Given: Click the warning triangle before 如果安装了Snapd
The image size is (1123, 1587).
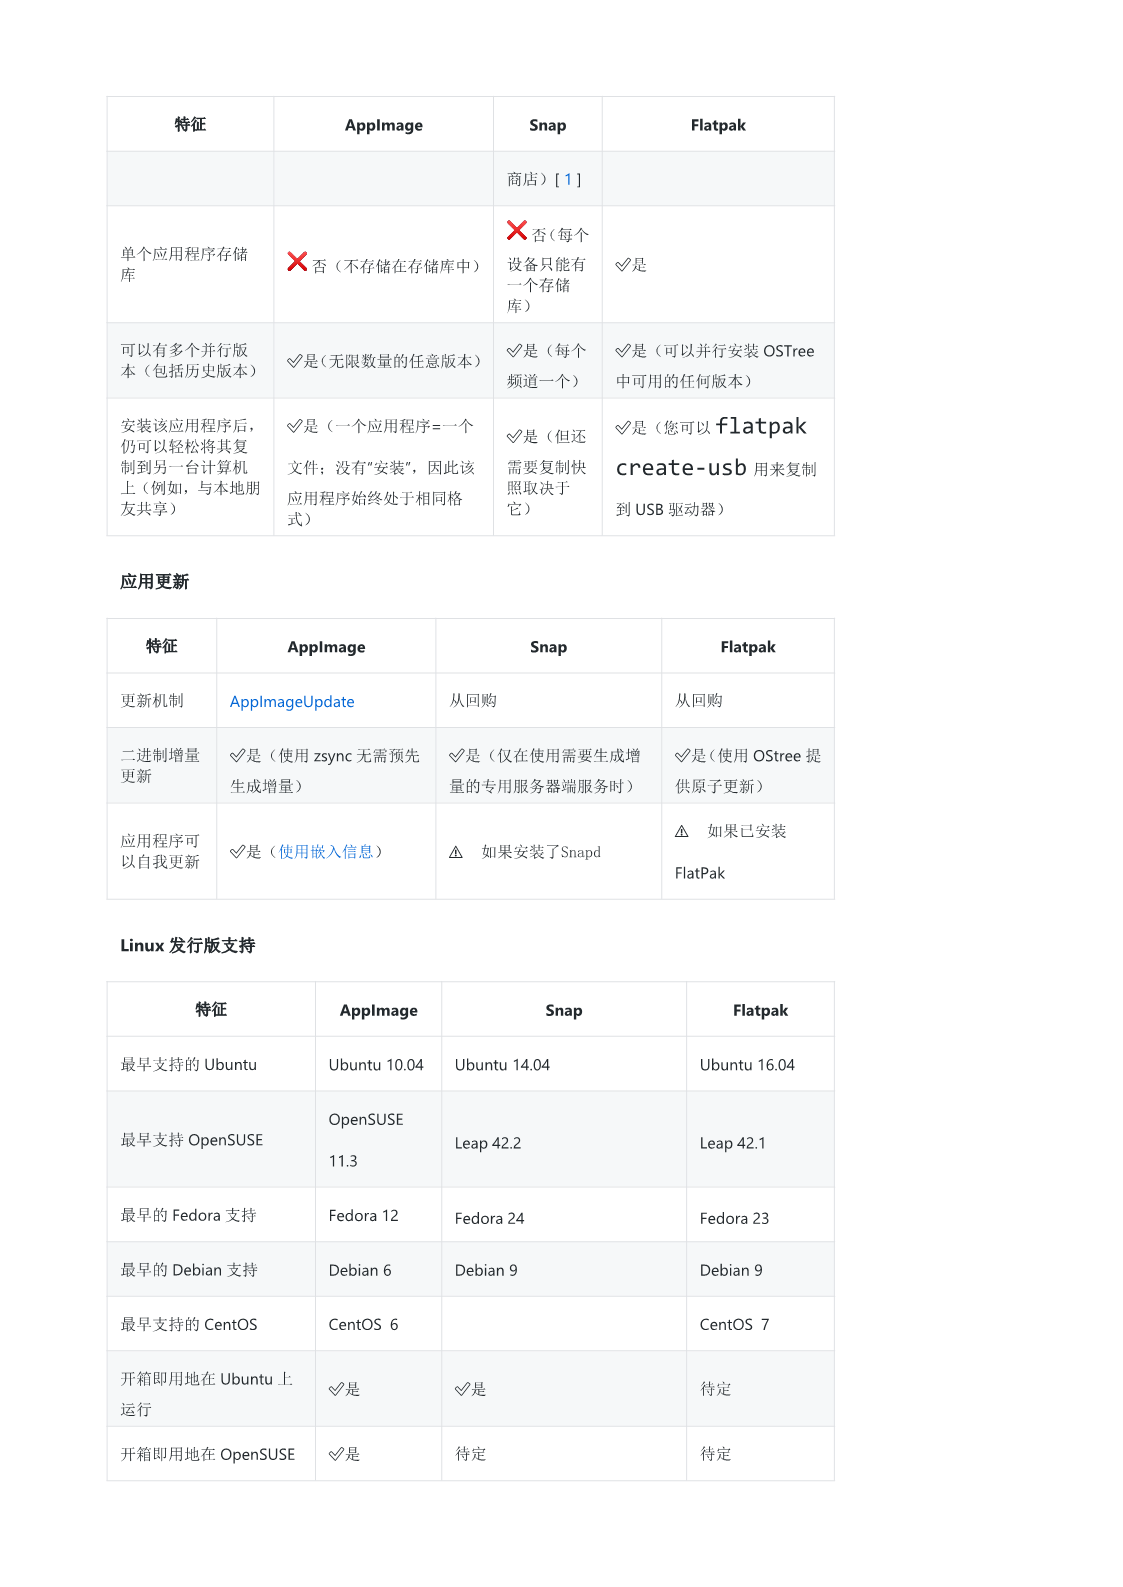Looking at the screenshot, I should tap(456, 852).
